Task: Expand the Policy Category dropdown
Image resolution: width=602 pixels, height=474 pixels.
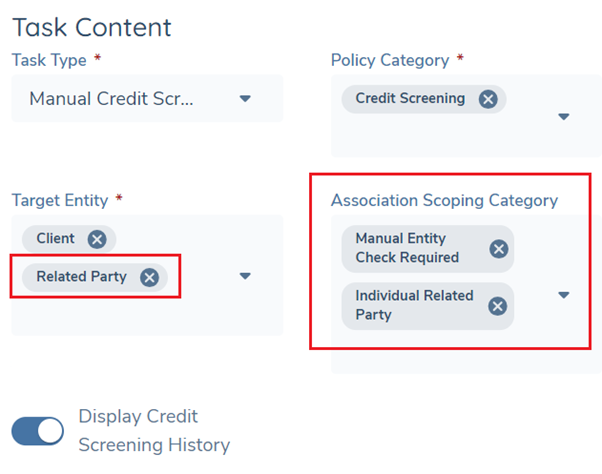Action: pos(563,117)
